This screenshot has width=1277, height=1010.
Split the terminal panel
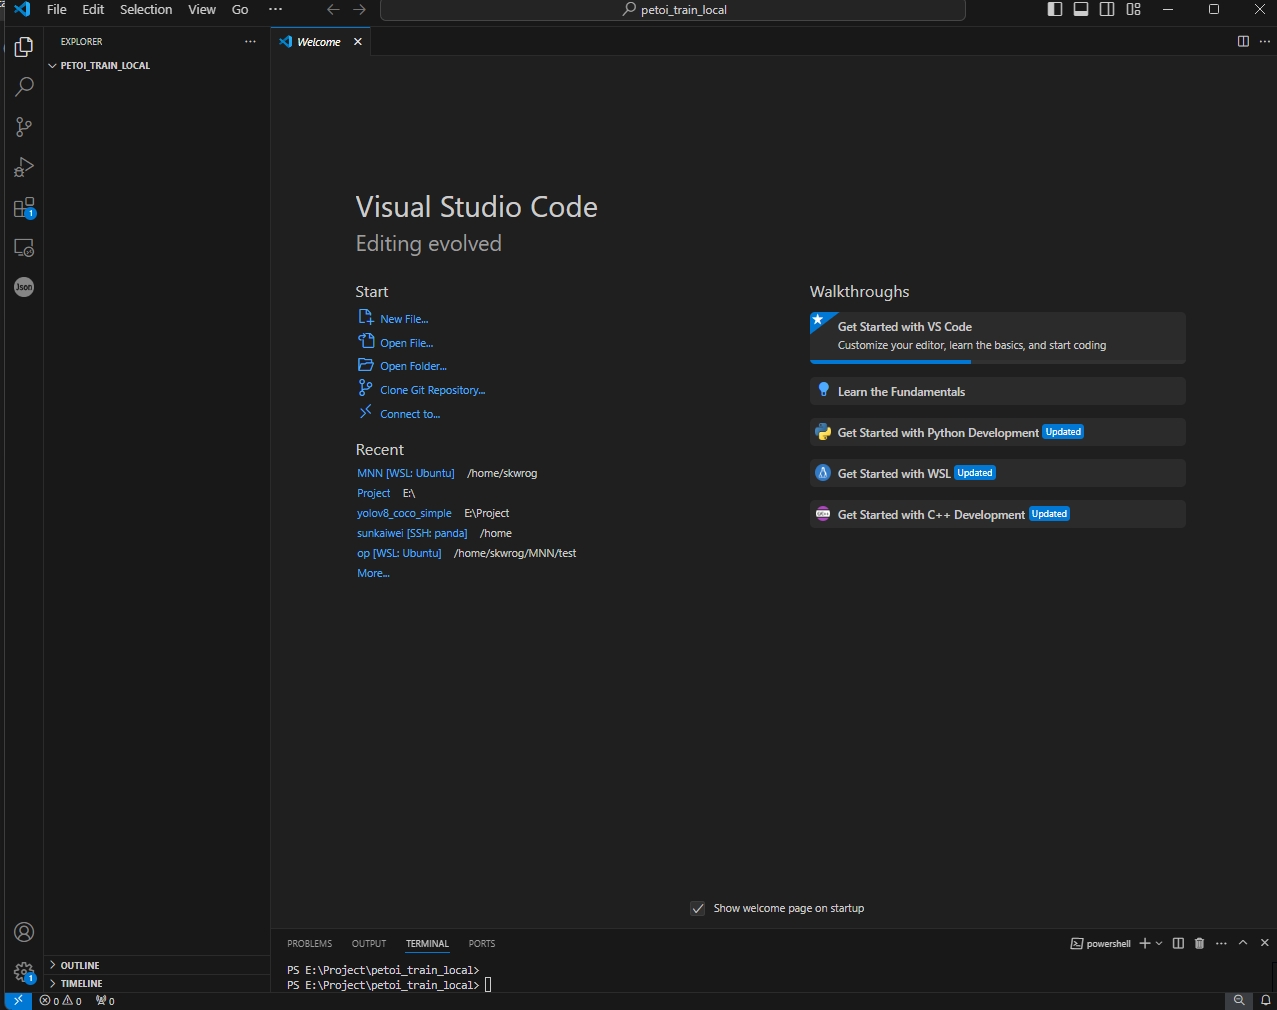click(1178, 943)
